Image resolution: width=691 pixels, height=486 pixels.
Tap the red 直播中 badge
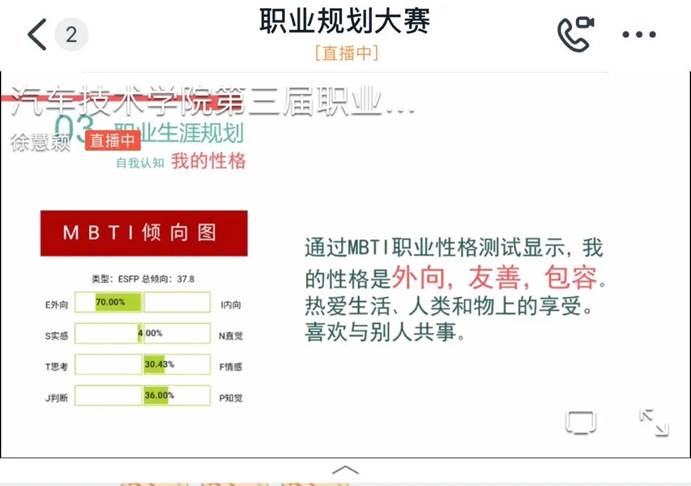point(113,141)
